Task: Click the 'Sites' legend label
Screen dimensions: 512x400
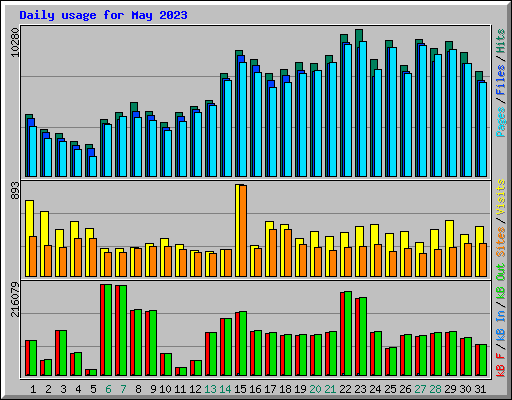Action: [x=501, y=242]
